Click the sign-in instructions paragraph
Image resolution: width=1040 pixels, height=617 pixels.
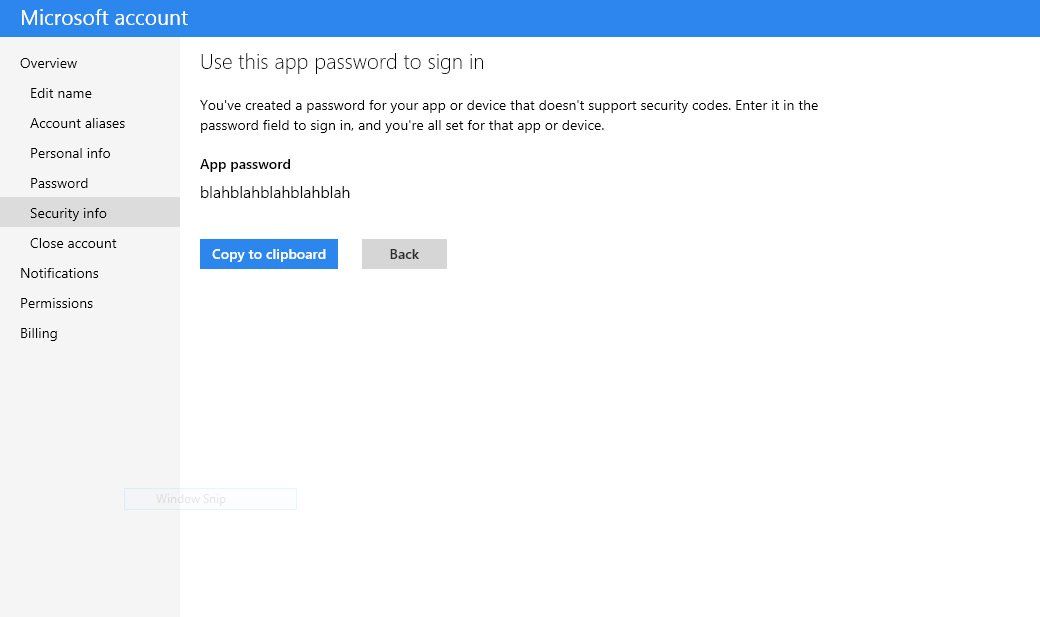509,114
